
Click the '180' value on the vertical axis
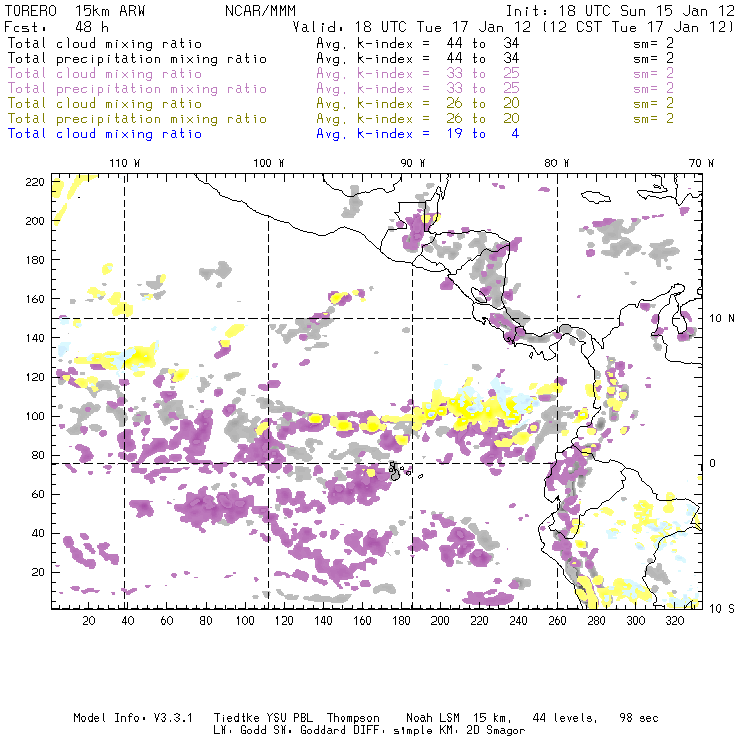35,260
